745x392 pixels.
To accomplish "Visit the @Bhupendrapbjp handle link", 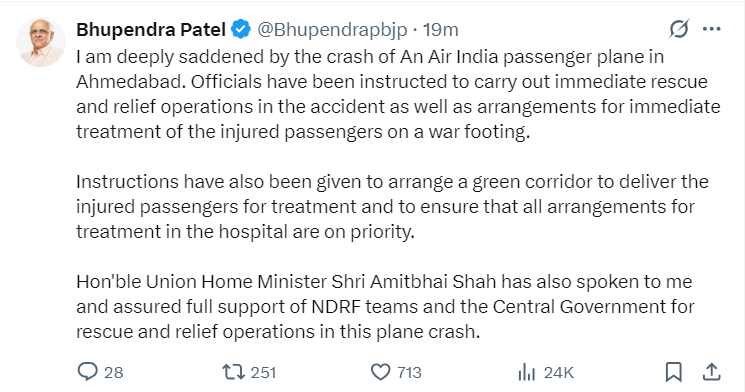I will [x=332, y=30].
